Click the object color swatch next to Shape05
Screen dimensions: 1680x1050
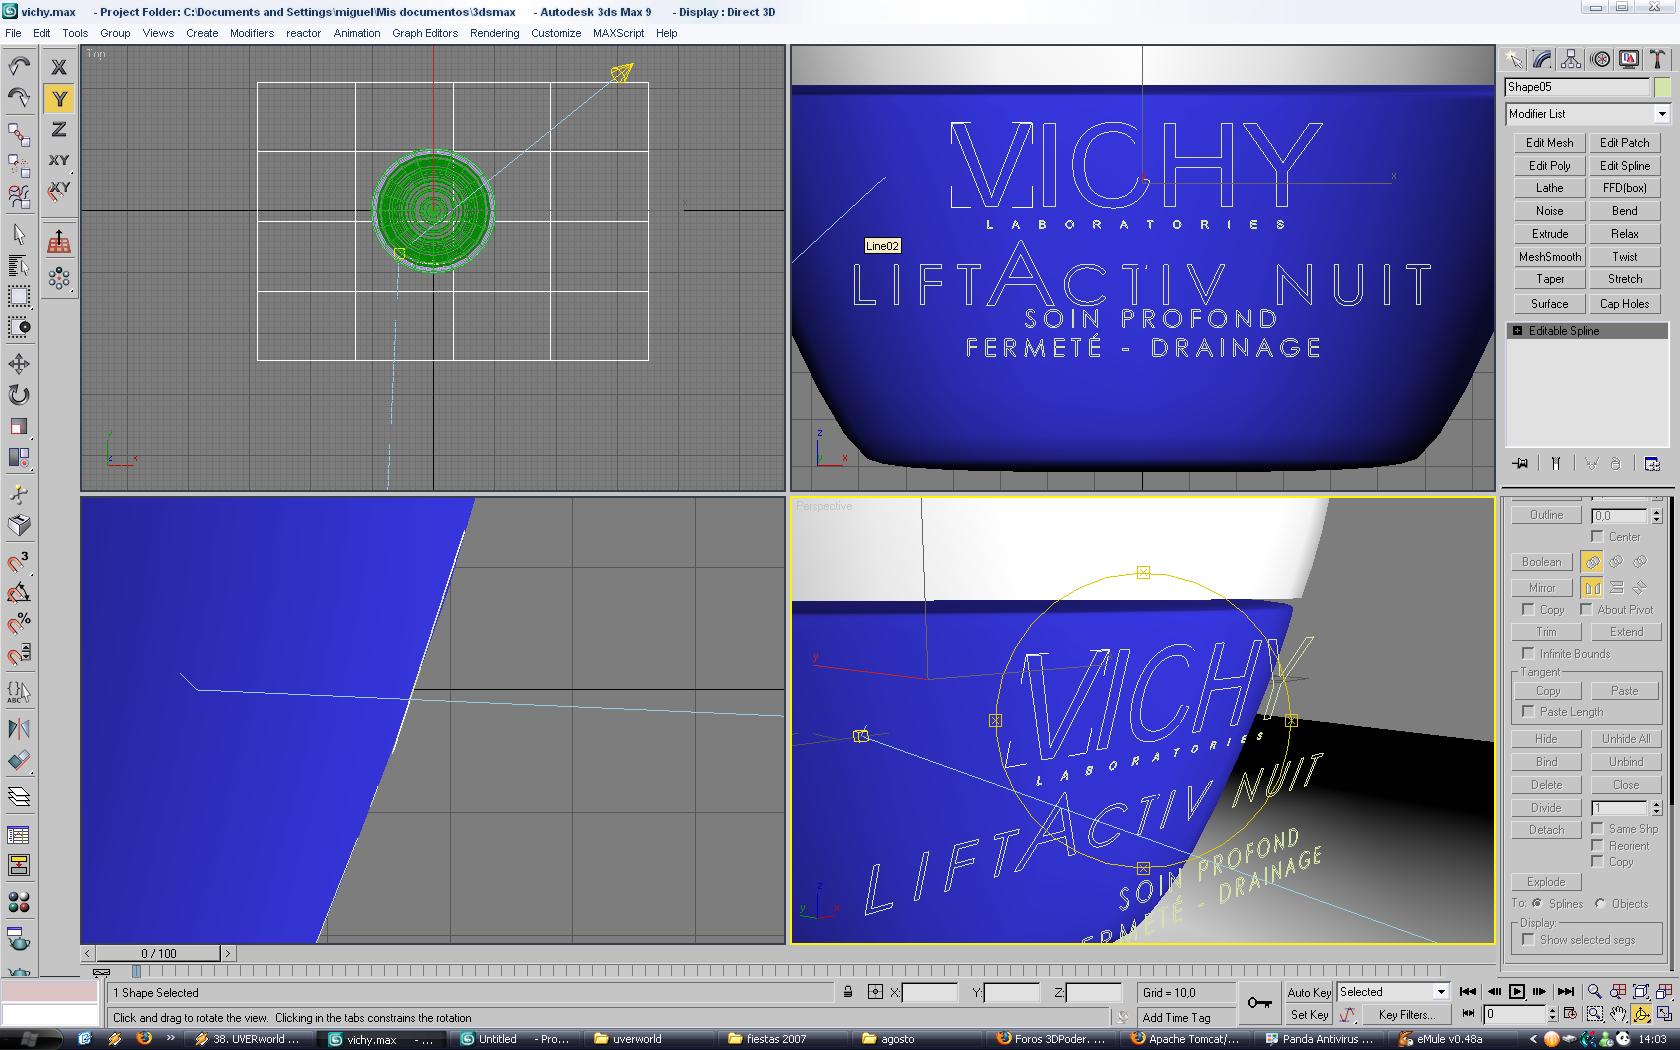click(x=1663, y=88)
